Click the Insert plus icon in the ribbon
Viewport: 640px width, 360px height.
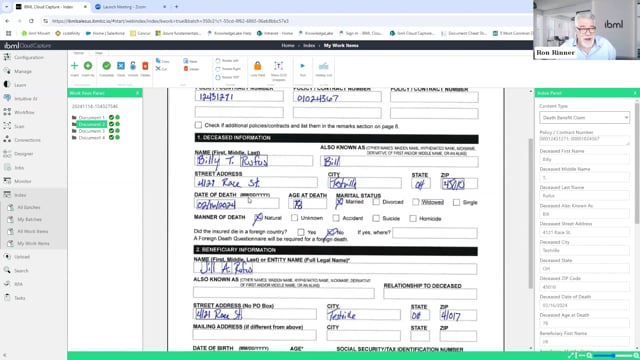tap(74, 66)
